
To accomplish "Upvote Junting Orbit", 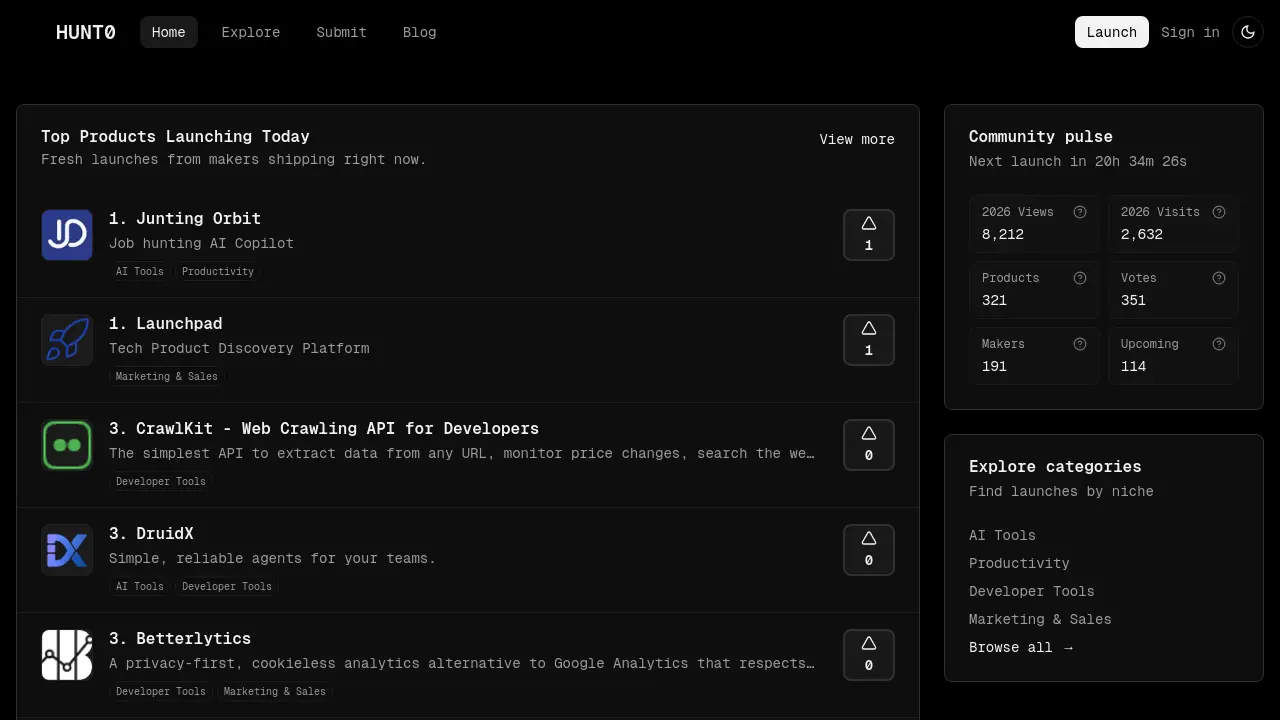I will click(x=869, y=235).
